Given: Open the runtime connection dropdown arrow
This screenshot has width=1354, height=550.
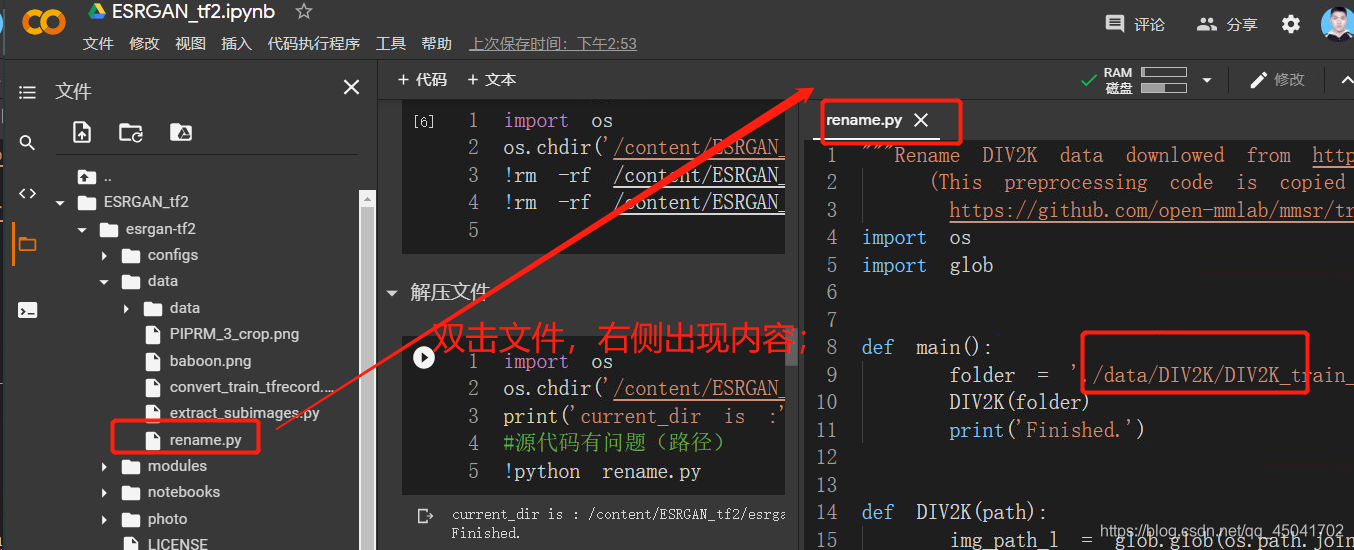Looking at the screenshot, I should click(x=1206, y=80).
